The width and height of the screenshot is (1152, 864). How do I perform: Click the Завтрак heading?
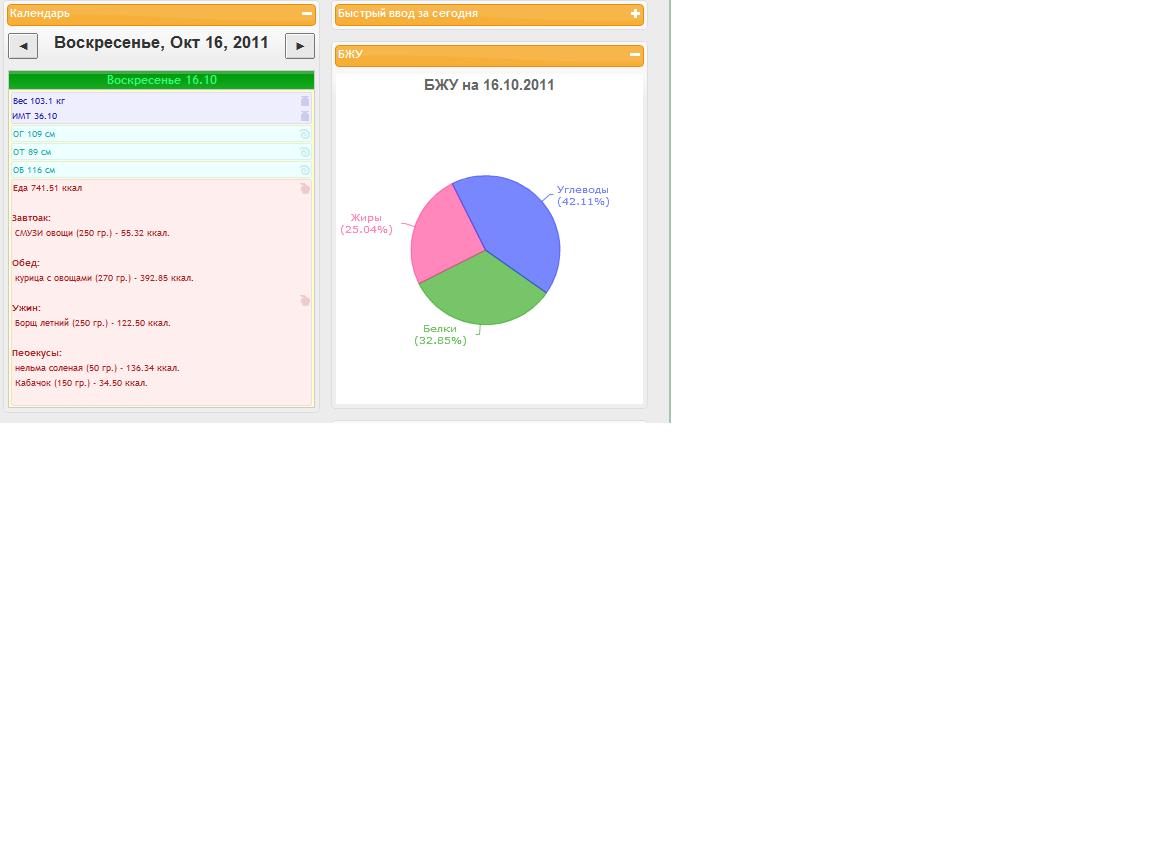point(32,218)
